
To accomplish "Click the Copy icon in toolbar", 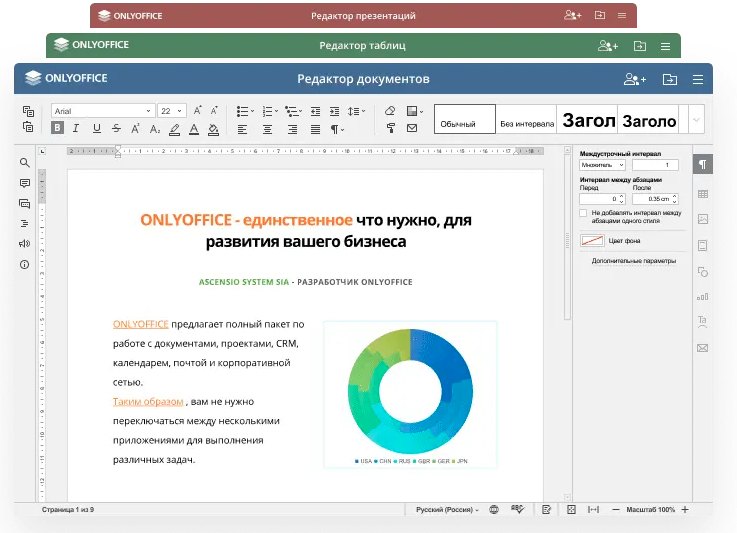I will click(x=28, y=111).
